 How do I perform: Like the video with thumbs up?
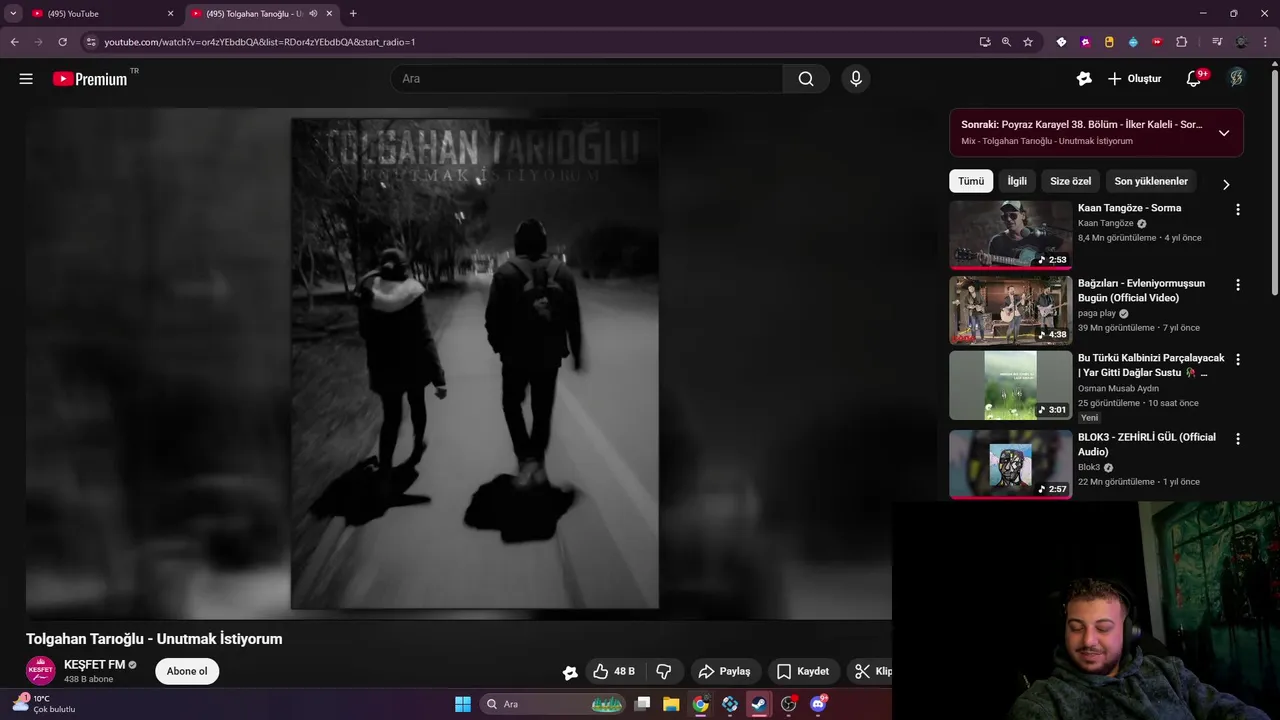(614, 671)
